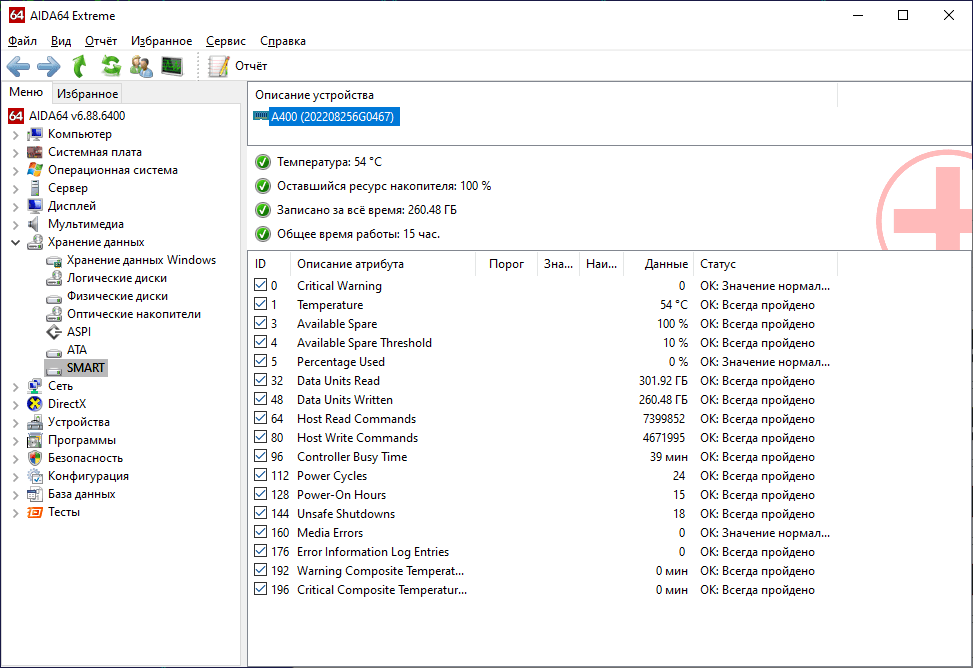The image size is (973, 668).
Task: Switch to the Избранное sidebar tab
Action: pyautogui.click(x=87, y=94)
